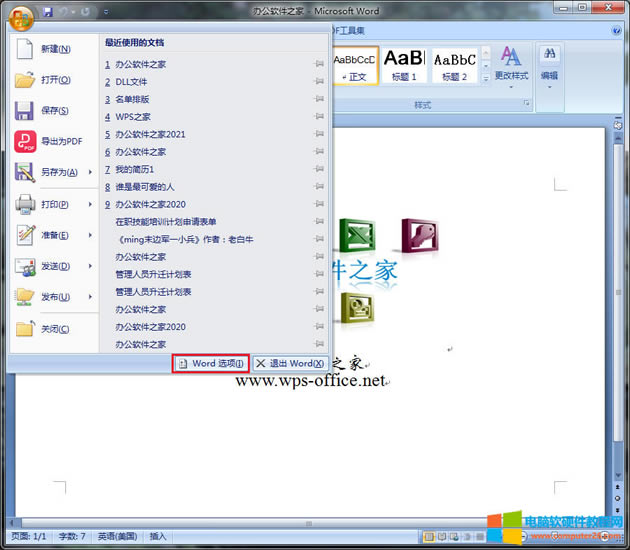Apply the 标题 1 style
Screen dimensions: 630x550
[404, 66]
